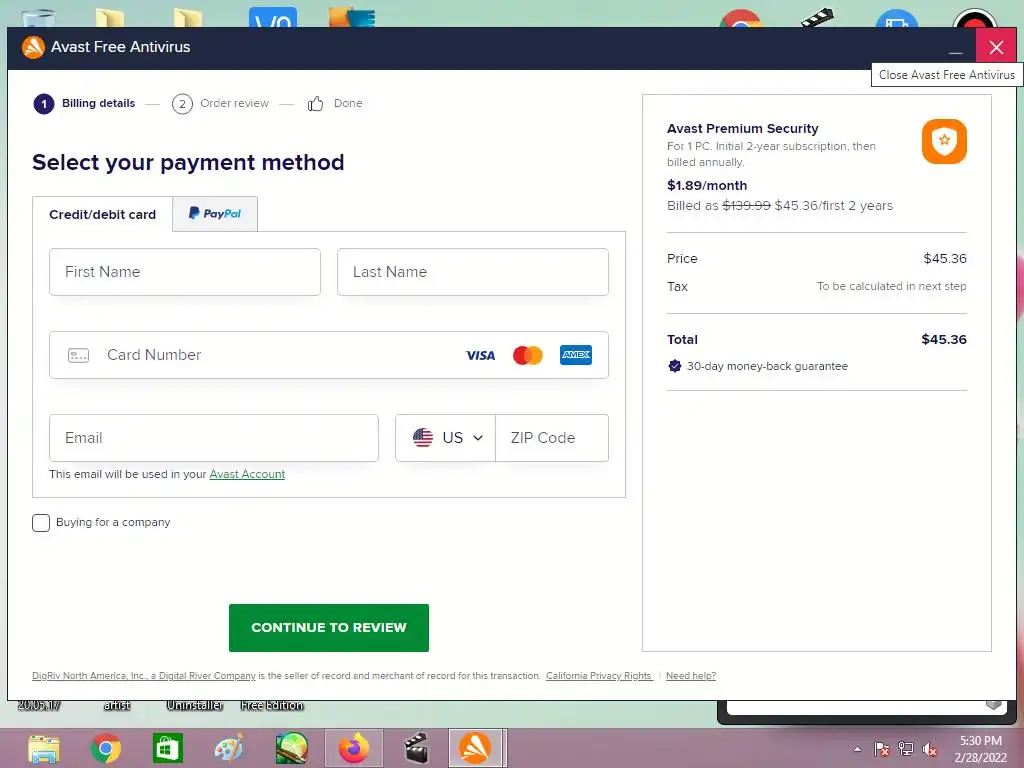Switch to Firefox in the taskbar
Viewport: 1024px width, 768px height.
[353, 748]
